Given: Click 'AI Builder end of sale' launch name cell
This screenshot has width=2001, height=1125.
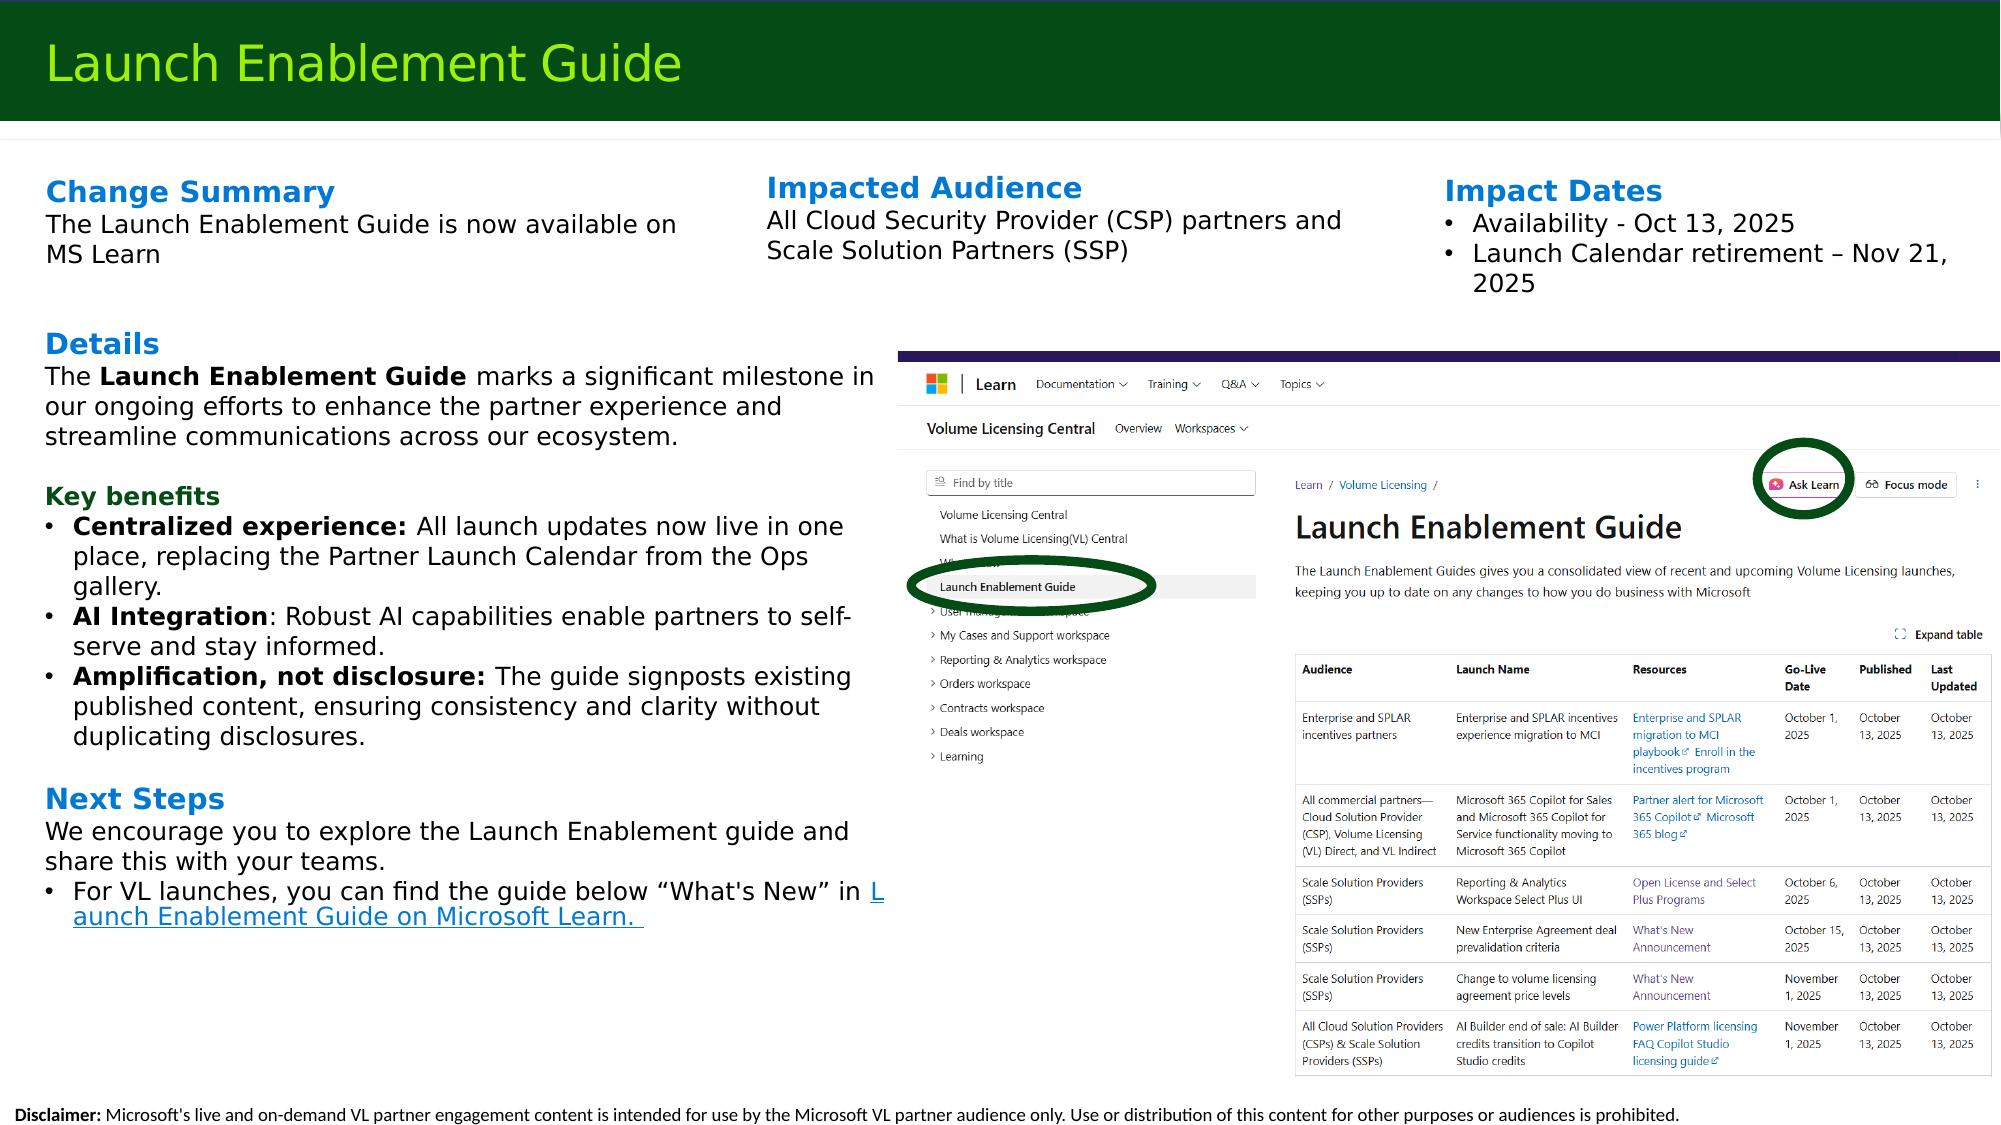Looking at the screenshot, I should tap(1537, 1044).
